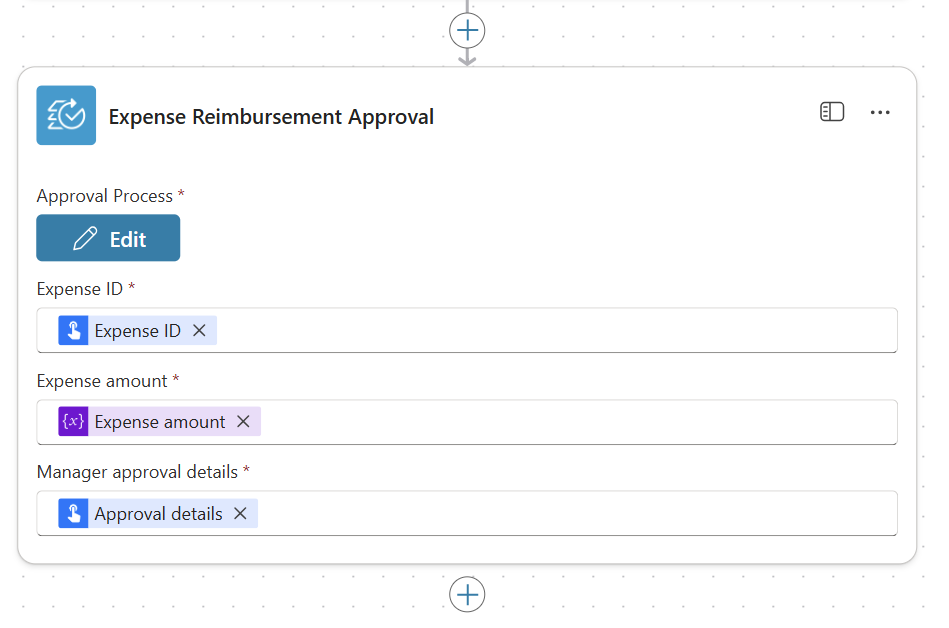This screenshot has height=628, width=949.
Task: Click the plus icon above the action card
Action: (467, 30)
